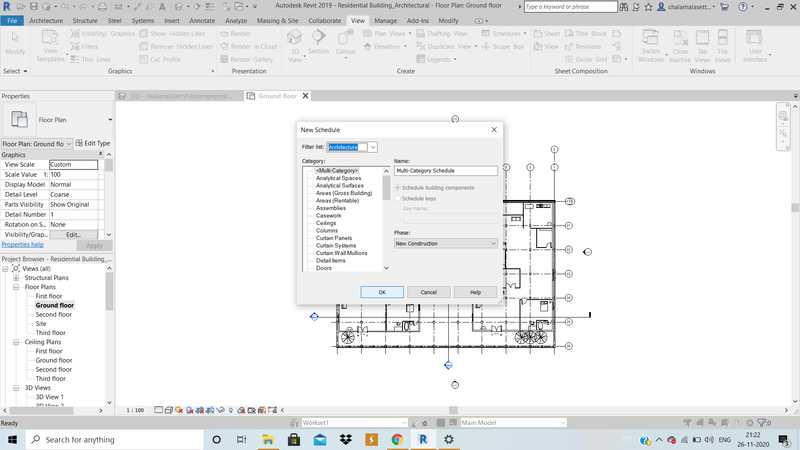800x450 pixels.
Task: Click the Title Block tool
Action: tap(586, 34)
